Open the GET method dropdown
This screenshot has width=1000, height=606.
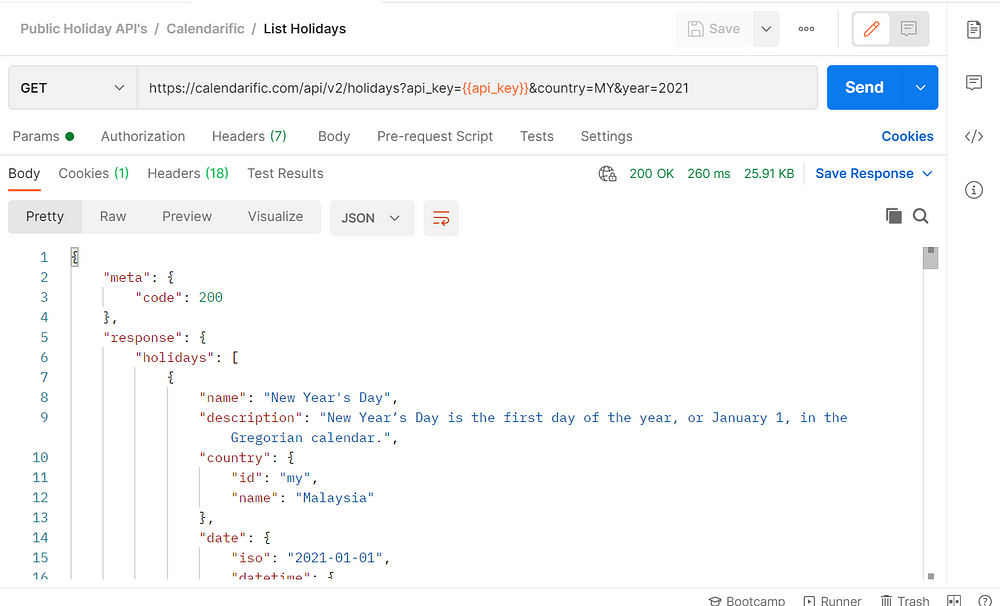click(x=73, y=88)
